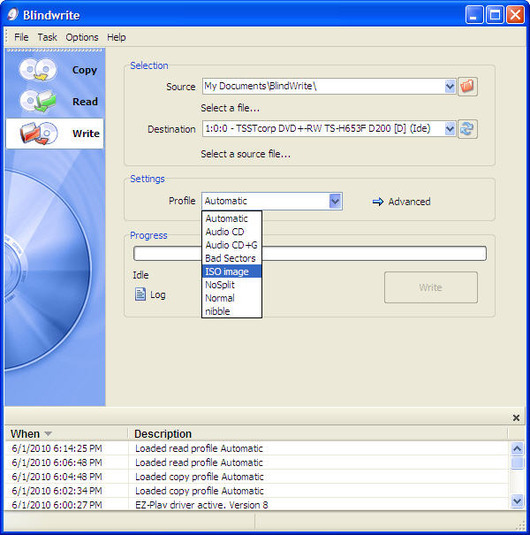Close the log panel with X
Screen dimensions: 530x535
pos(516,418)
